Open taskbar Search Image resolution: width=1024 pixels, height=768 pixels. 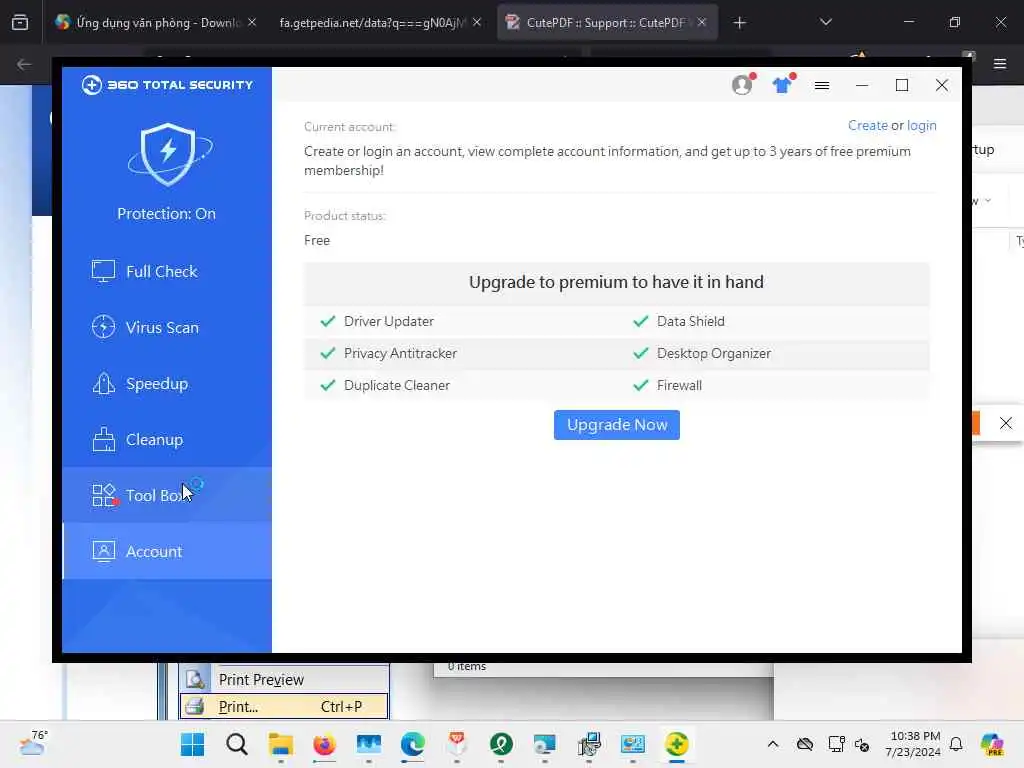(x=237, y=744)
